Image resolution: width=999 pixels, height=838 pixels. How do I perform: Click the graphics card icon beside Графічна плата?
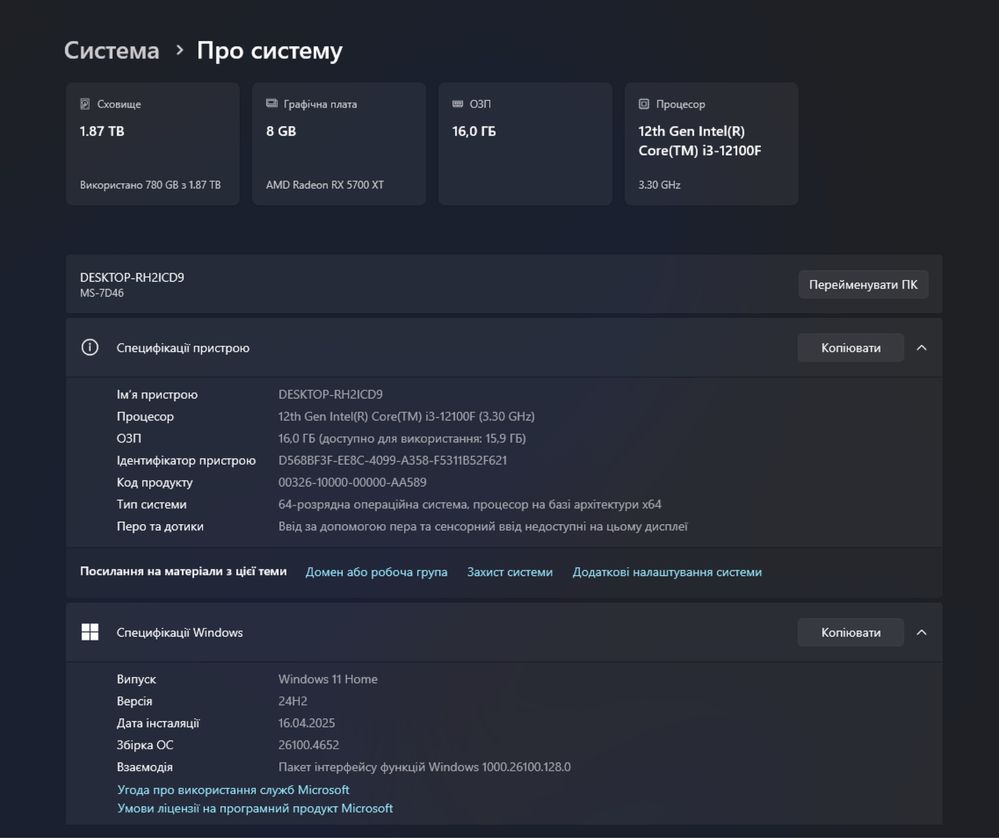tap(271, 103)
